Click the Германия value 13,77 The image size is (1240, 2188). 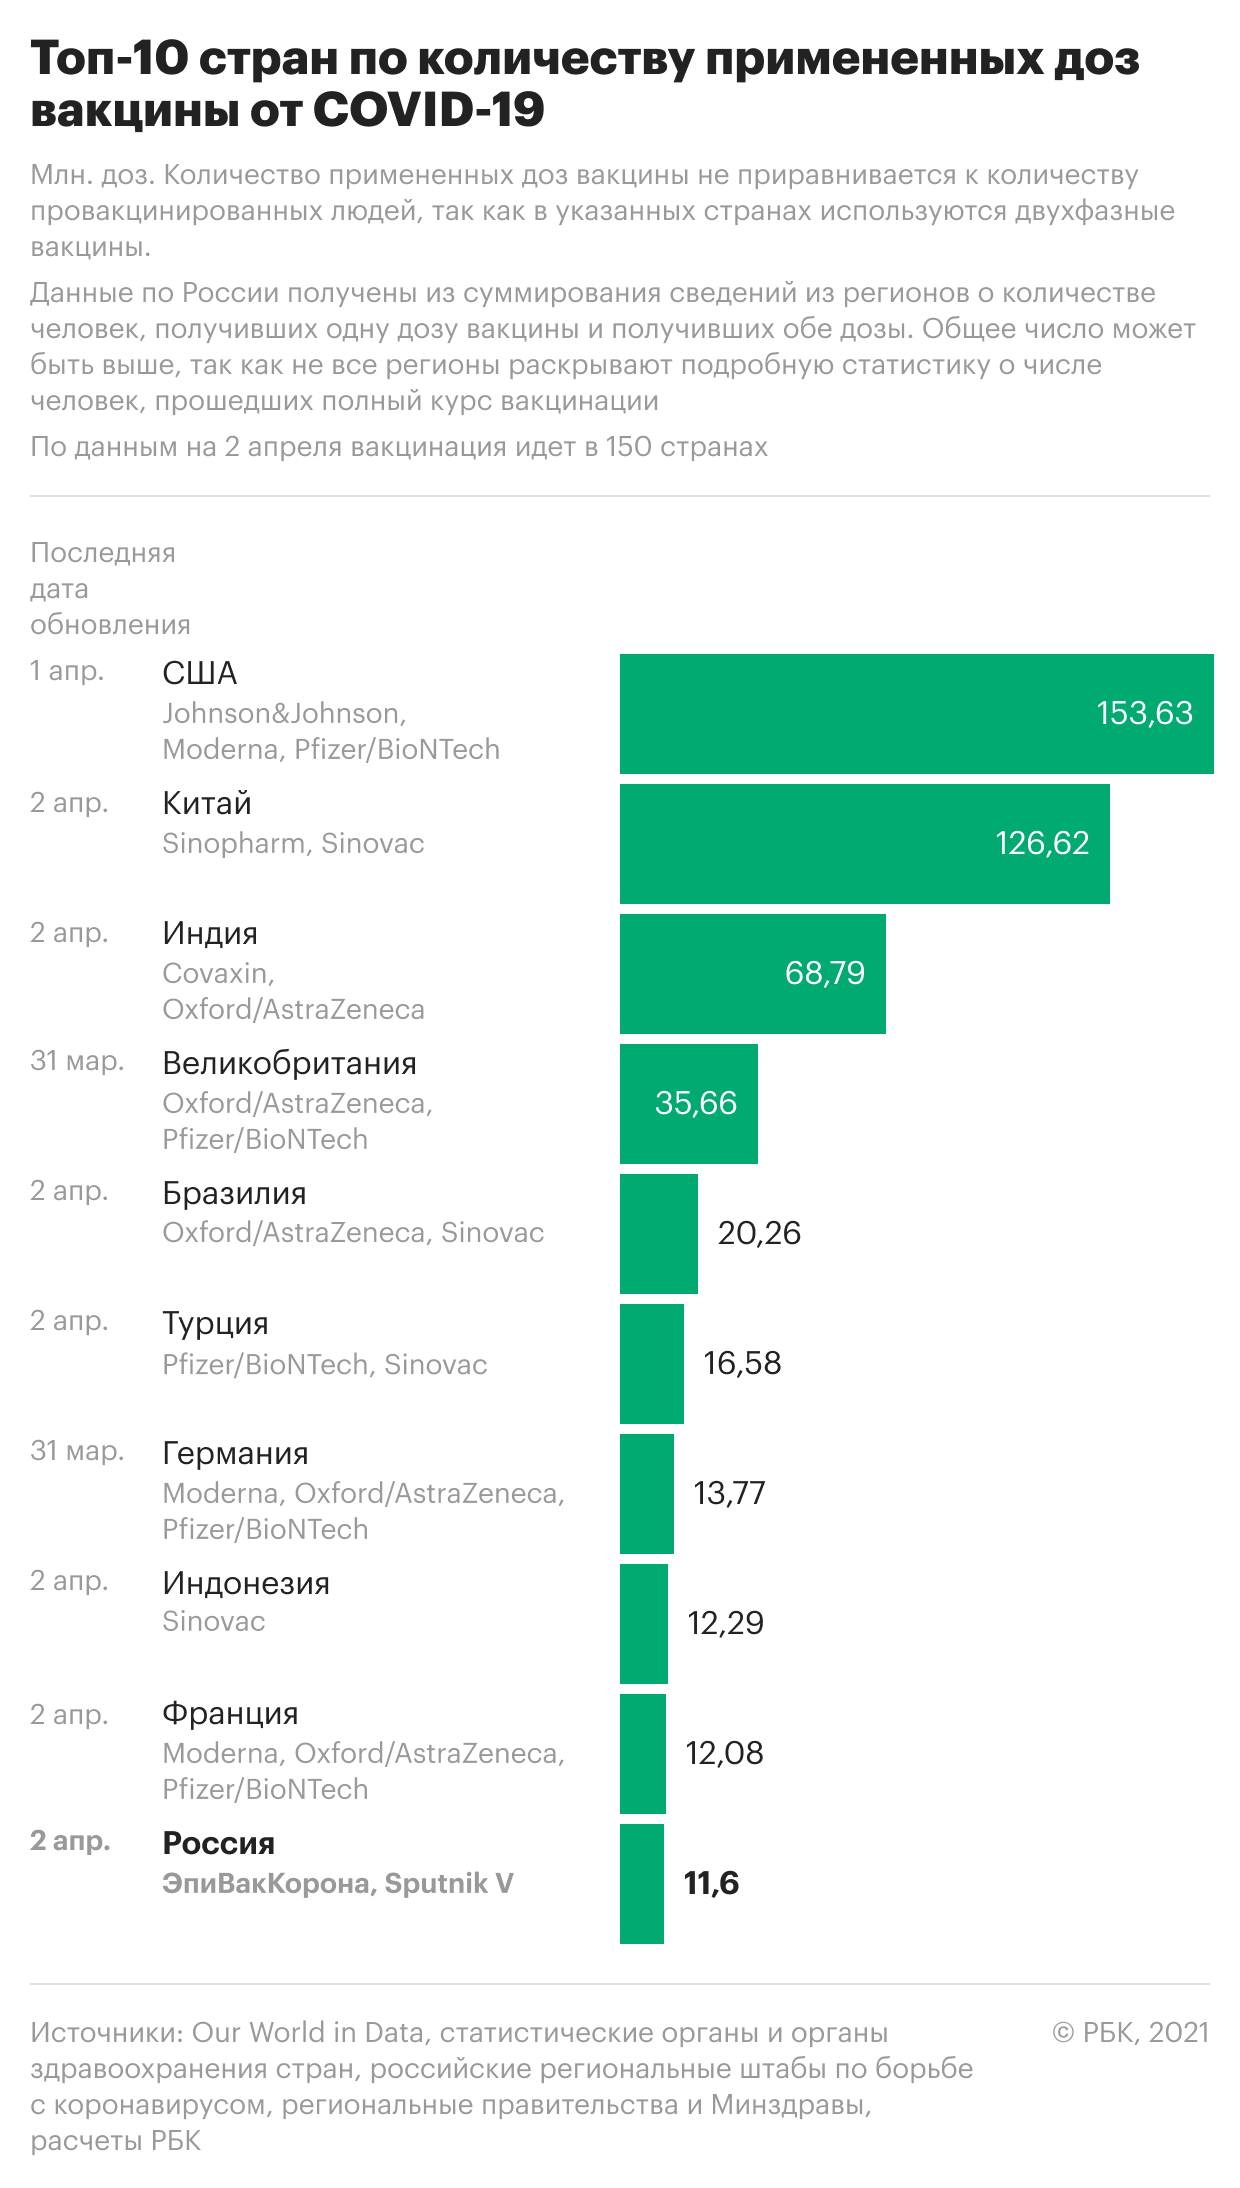point(730,1493)
